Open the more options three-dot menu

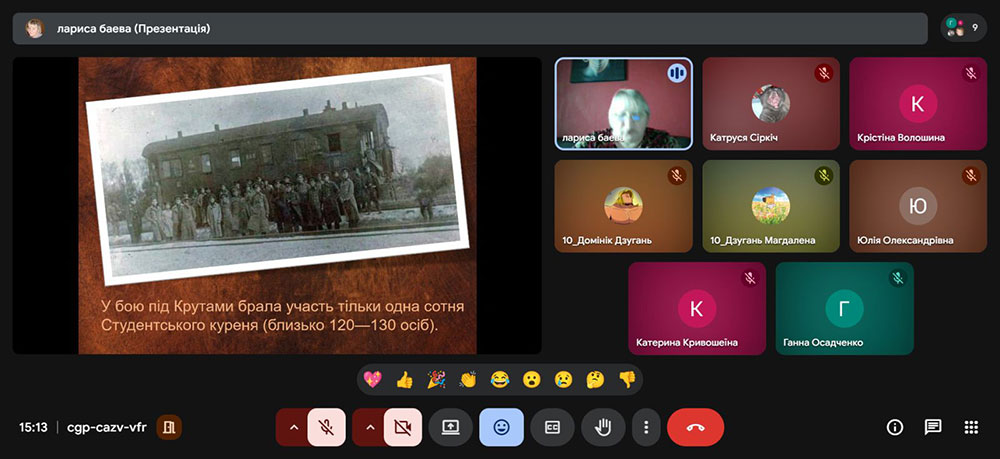[646, 427]
